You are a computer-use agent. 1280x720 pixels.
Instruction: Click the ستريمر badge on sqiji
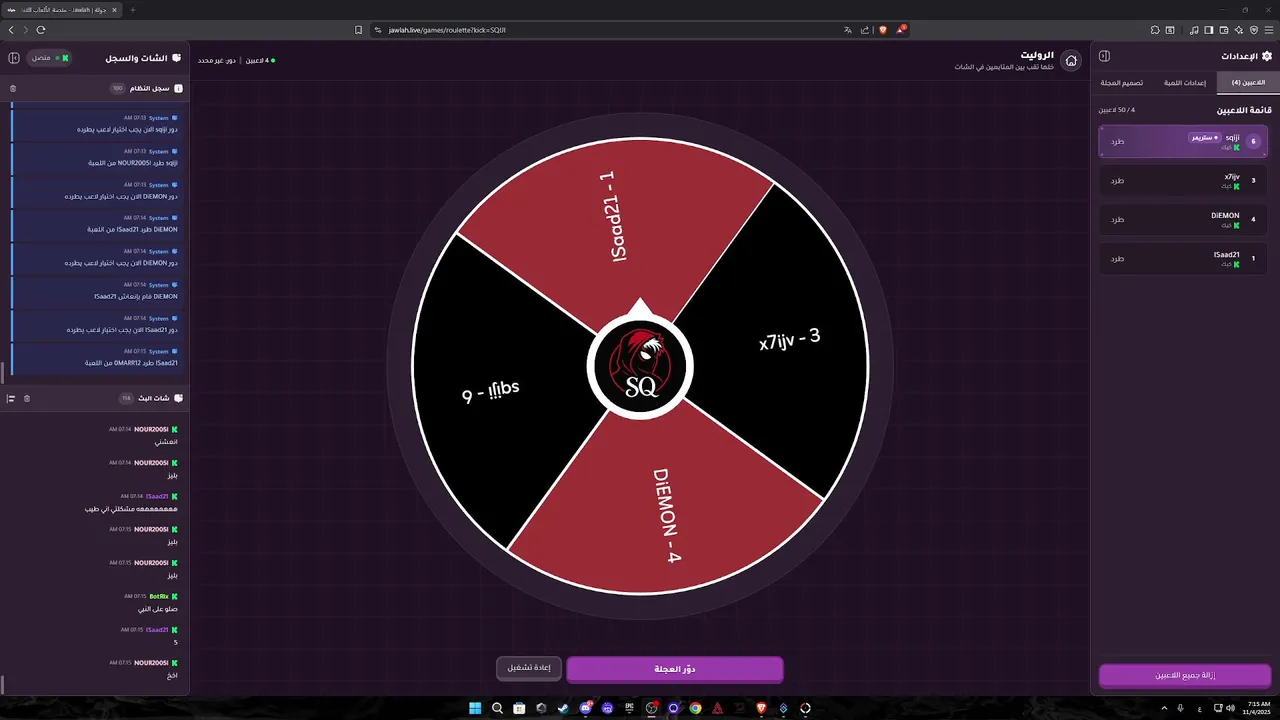(1205, 137)
